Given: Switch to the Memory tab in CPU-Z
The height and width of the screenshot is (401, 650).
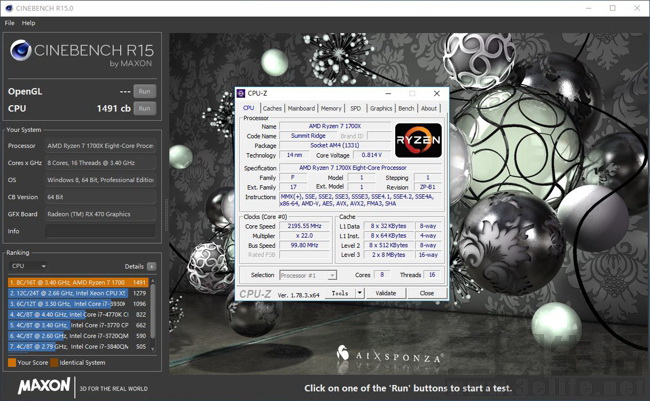Looking at the screenshot, I should point(331,108).
